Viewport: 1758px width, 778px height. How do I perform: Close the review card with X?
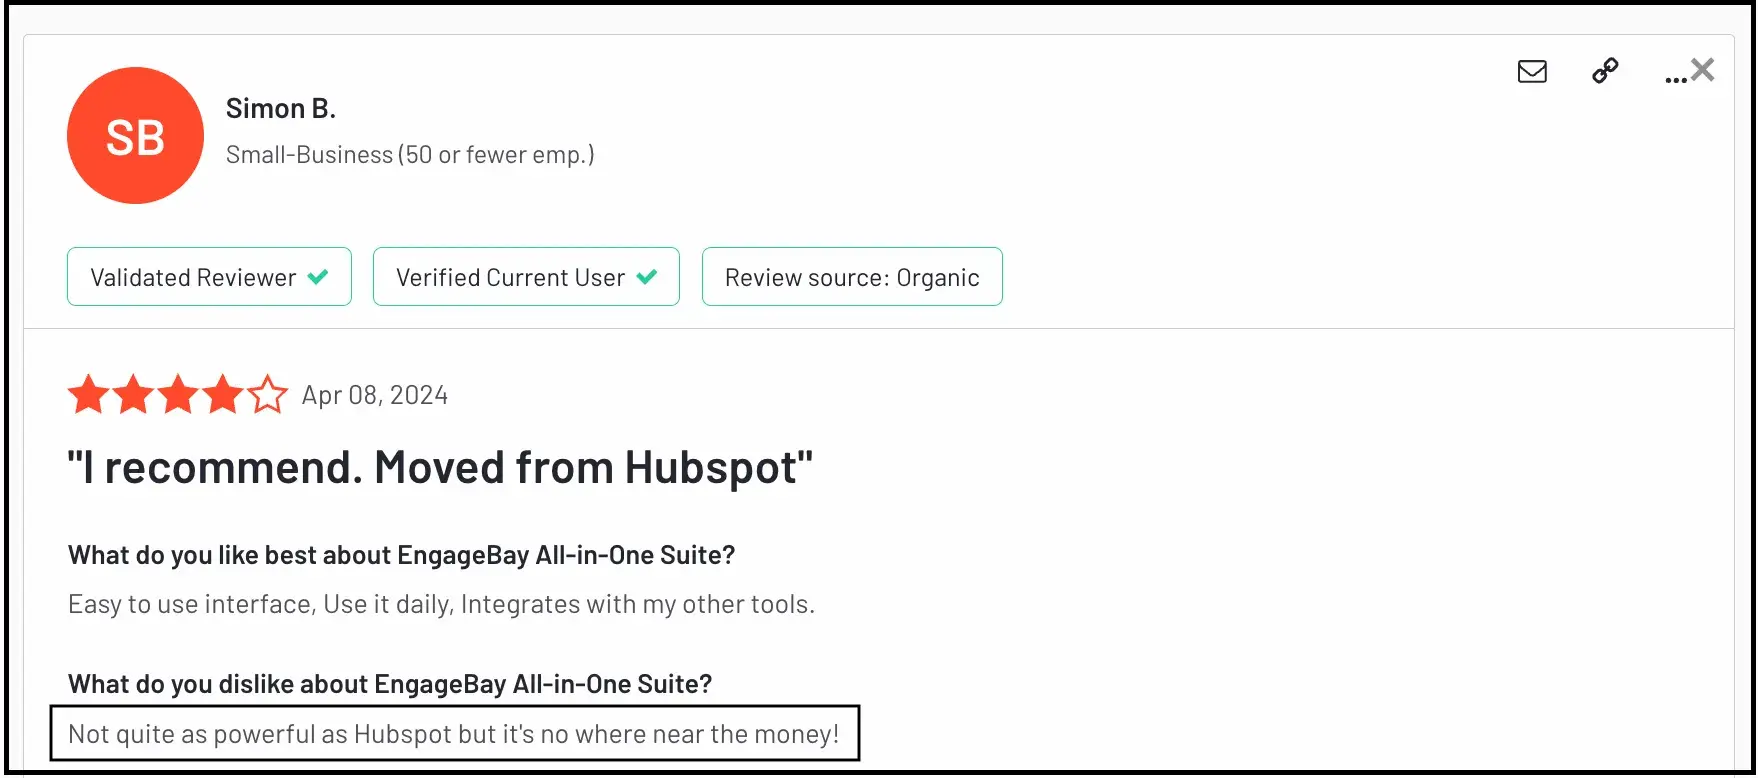click(1703, 70)
